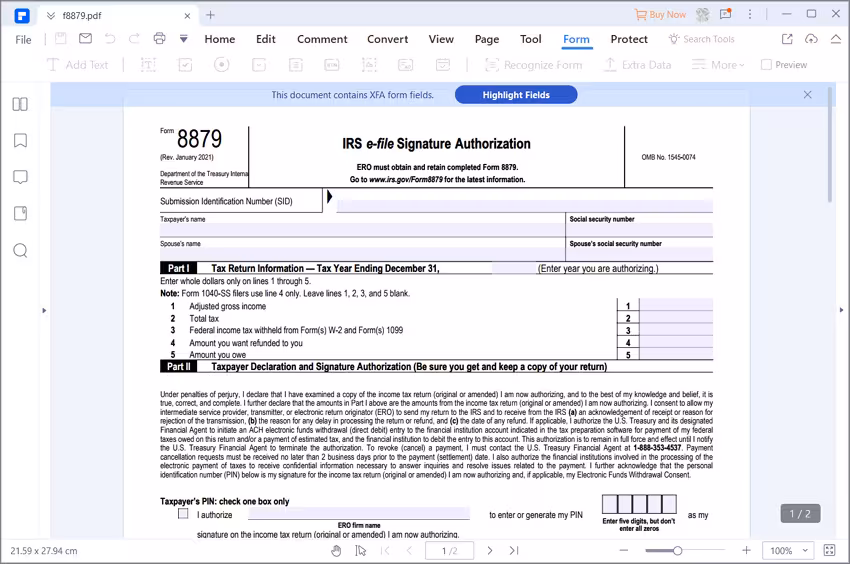
Task: Open the Edit tab
Action: [x=266, y=39]
